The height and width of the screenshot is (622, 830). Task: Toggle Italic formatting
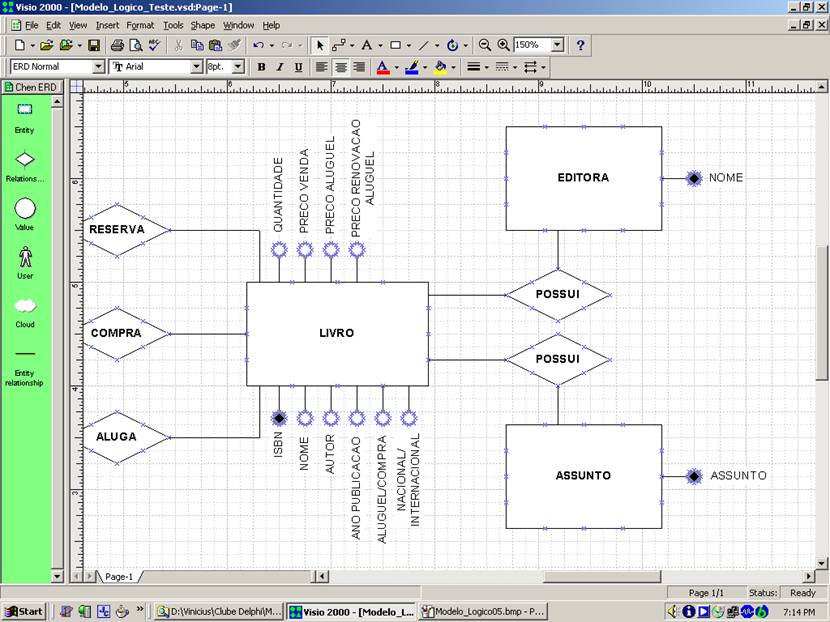(x=280, y=67)
